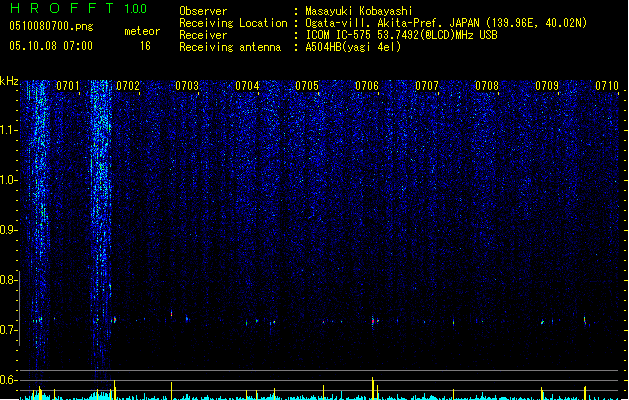629x400 pixels.
Task: Click the 0703 time marker
Action: tap(187, 86)
